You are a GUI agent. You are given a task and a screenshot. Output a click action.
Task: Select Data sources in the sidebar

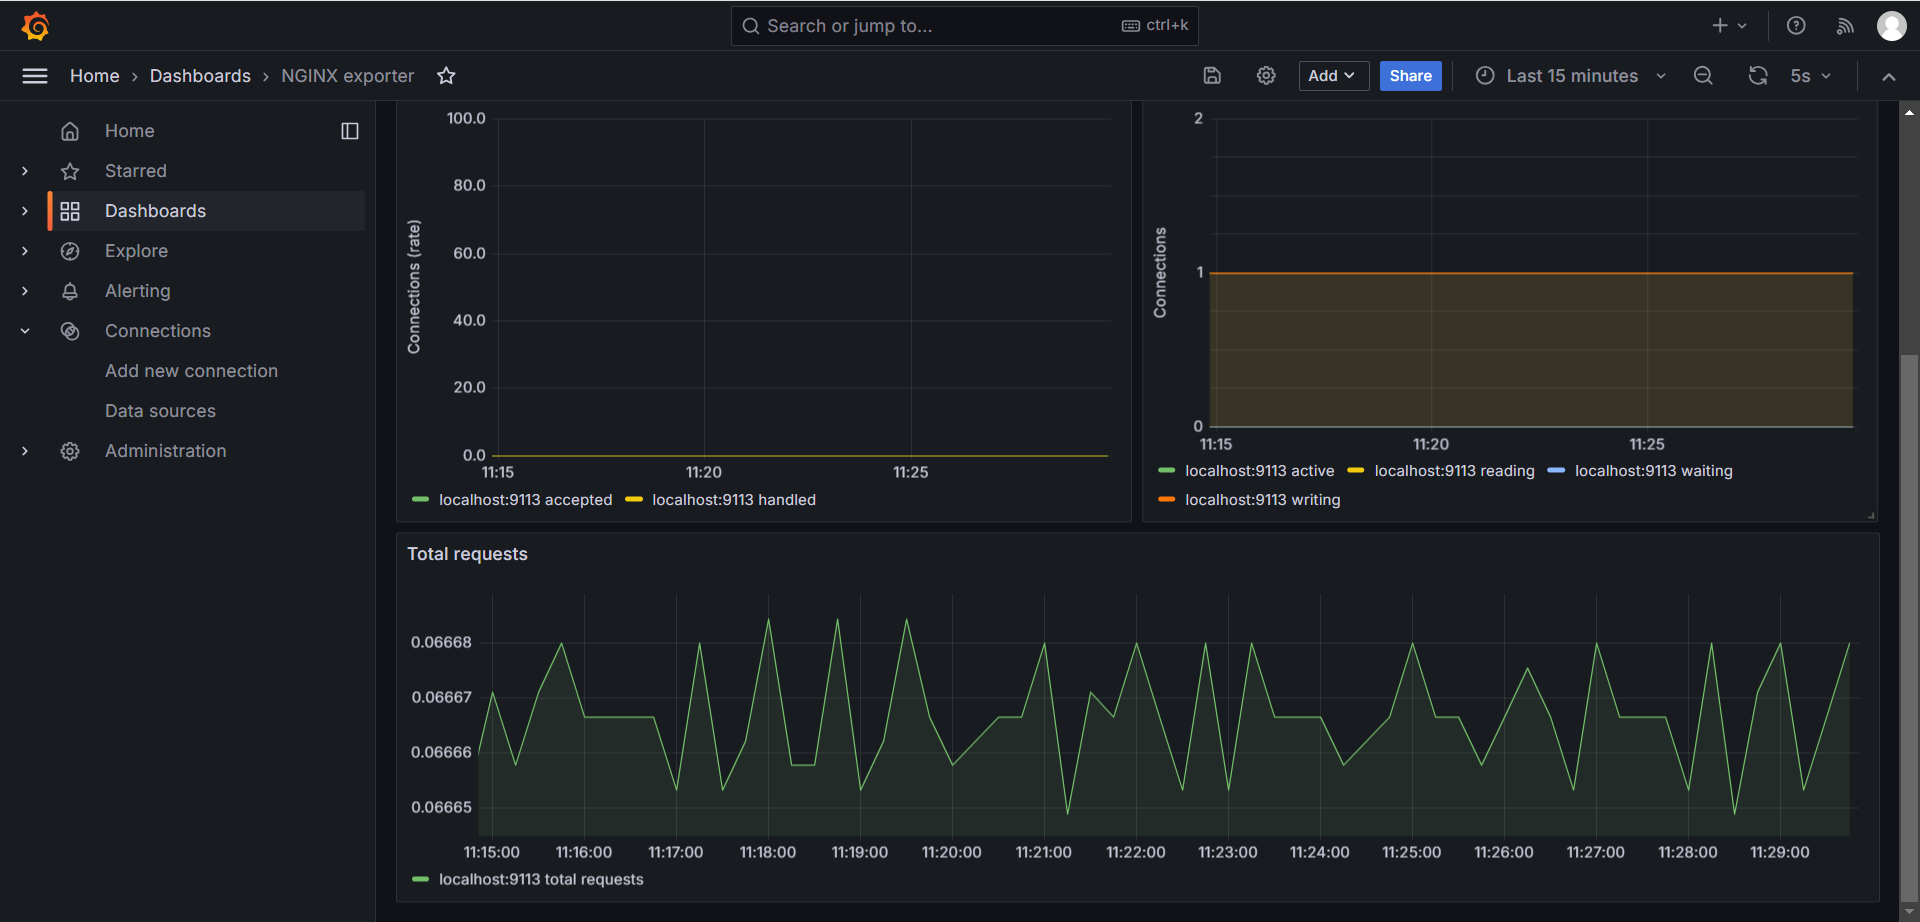pos(160,411)
